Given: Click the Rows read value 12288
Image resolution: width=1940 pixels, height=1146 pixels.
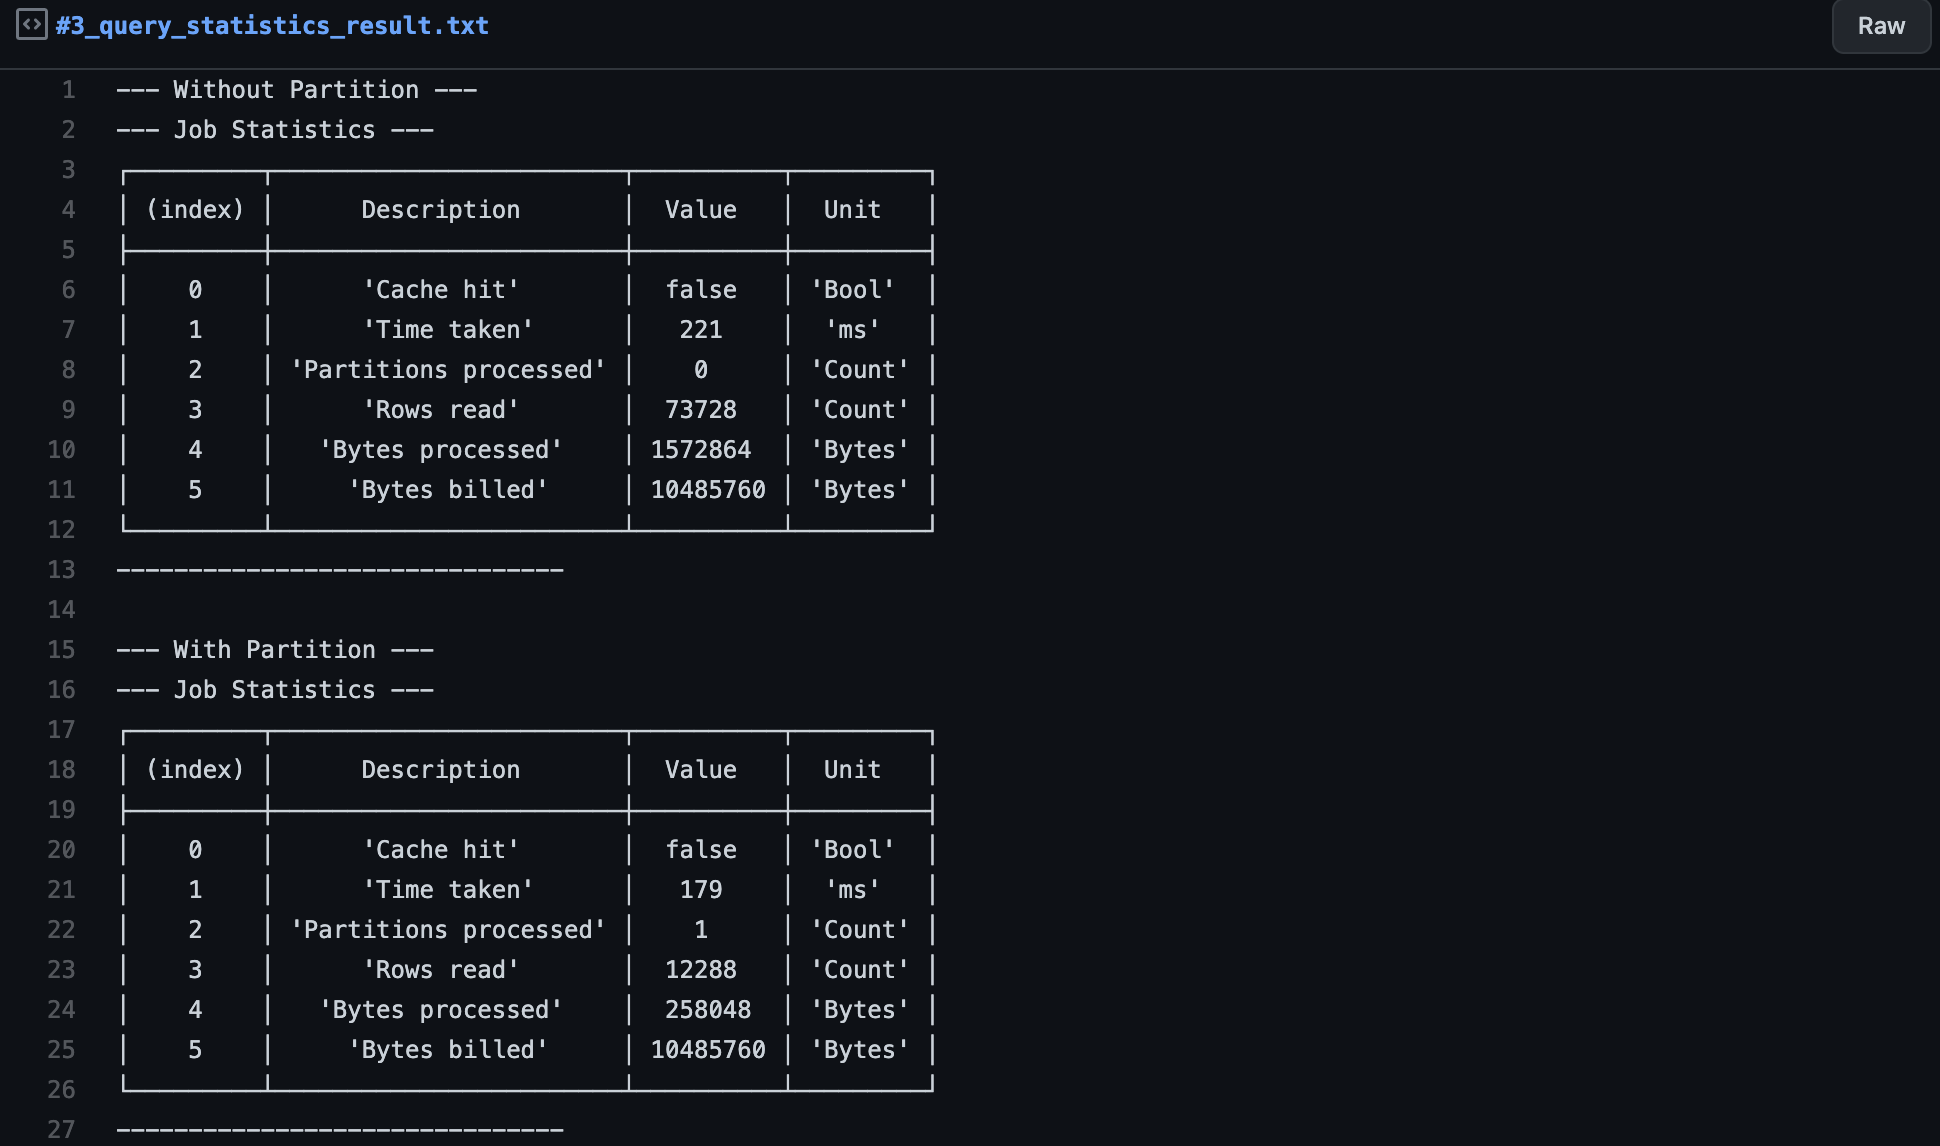Looking at the screenshot, I should 701,970.
